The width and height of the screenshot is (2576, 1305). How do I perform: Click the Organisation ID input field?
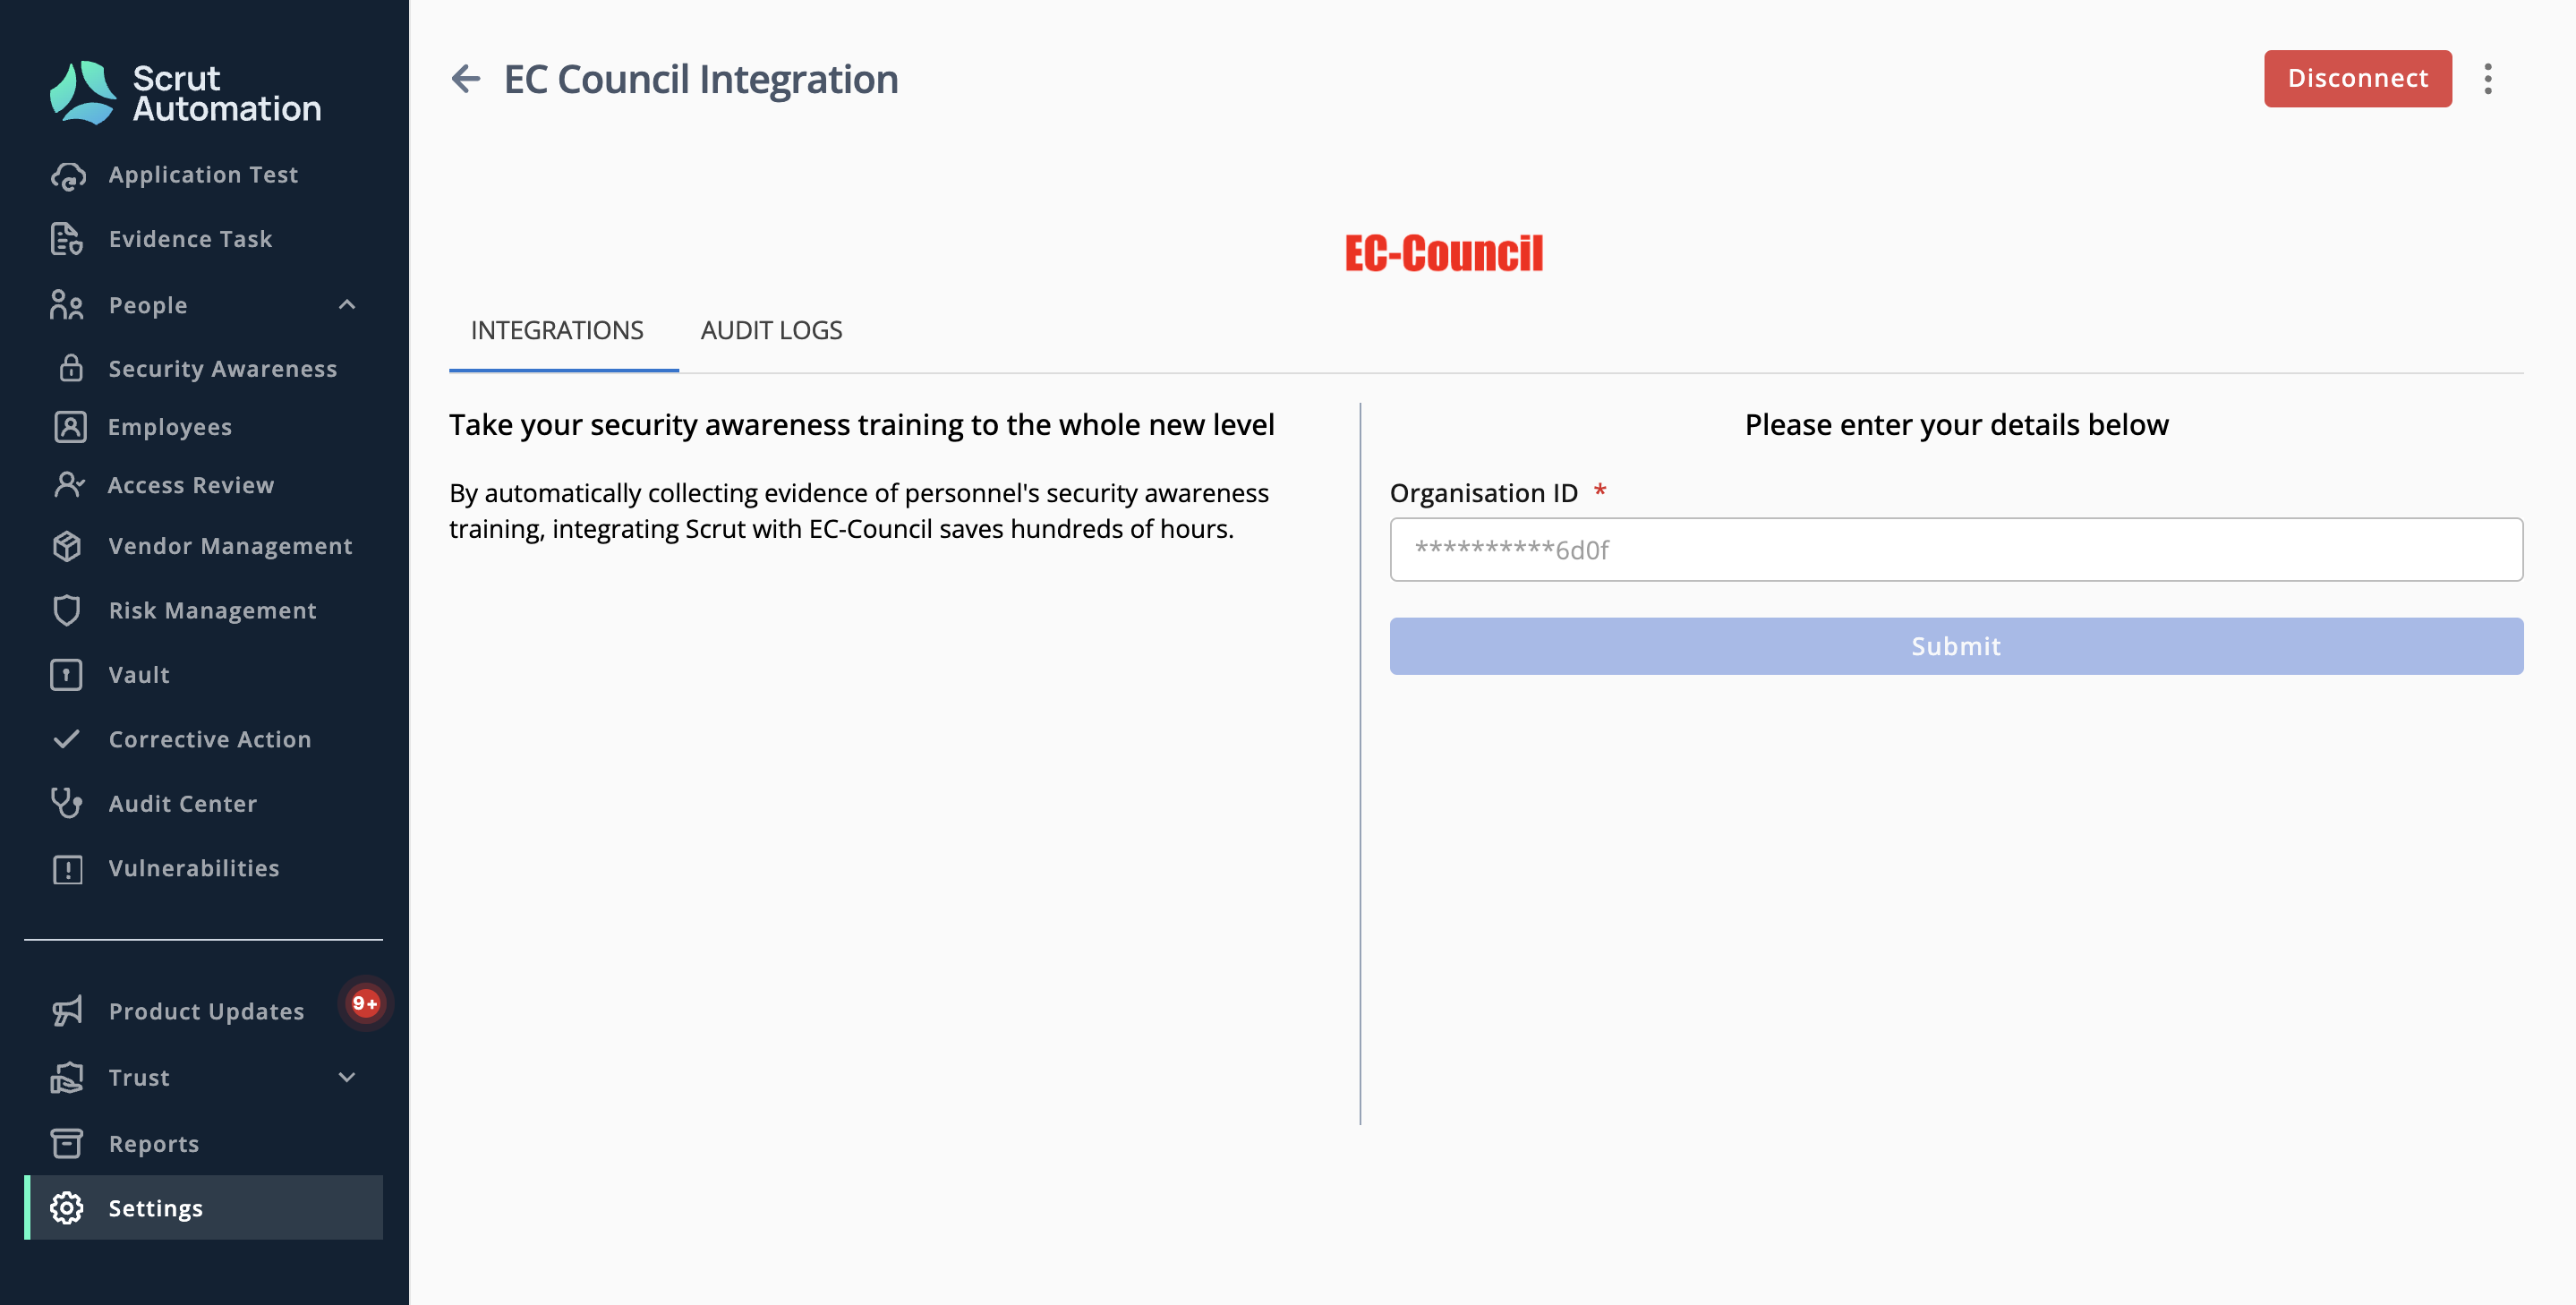click(1956, 549)
